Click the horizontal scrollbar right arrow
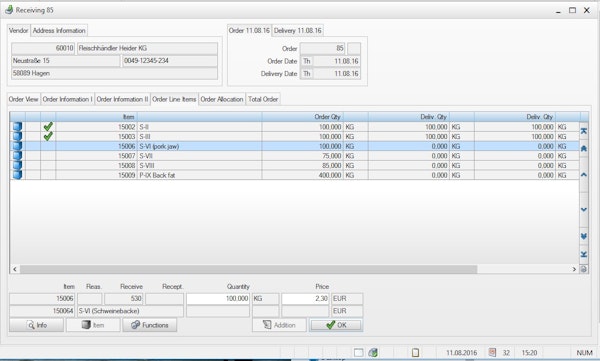The height and width of the screenshot is (361, 600). [574, 269]
